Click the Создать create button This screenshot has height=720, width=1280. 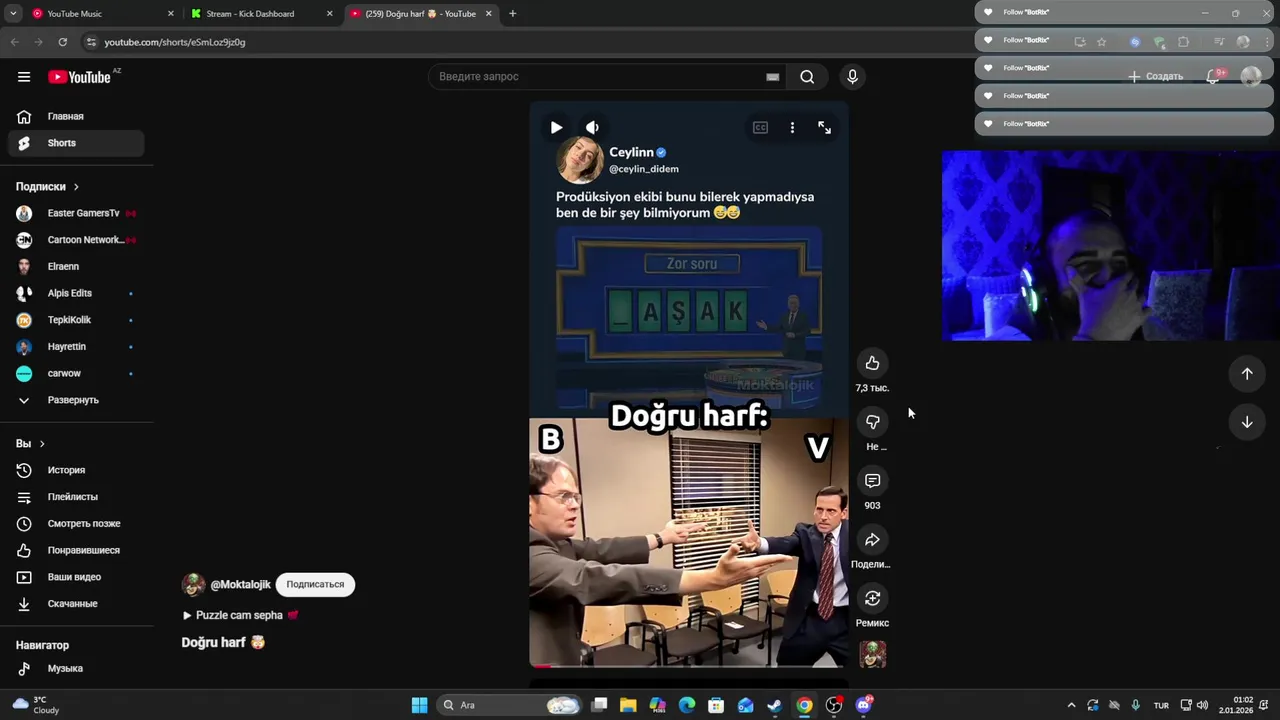(1156, 77)
